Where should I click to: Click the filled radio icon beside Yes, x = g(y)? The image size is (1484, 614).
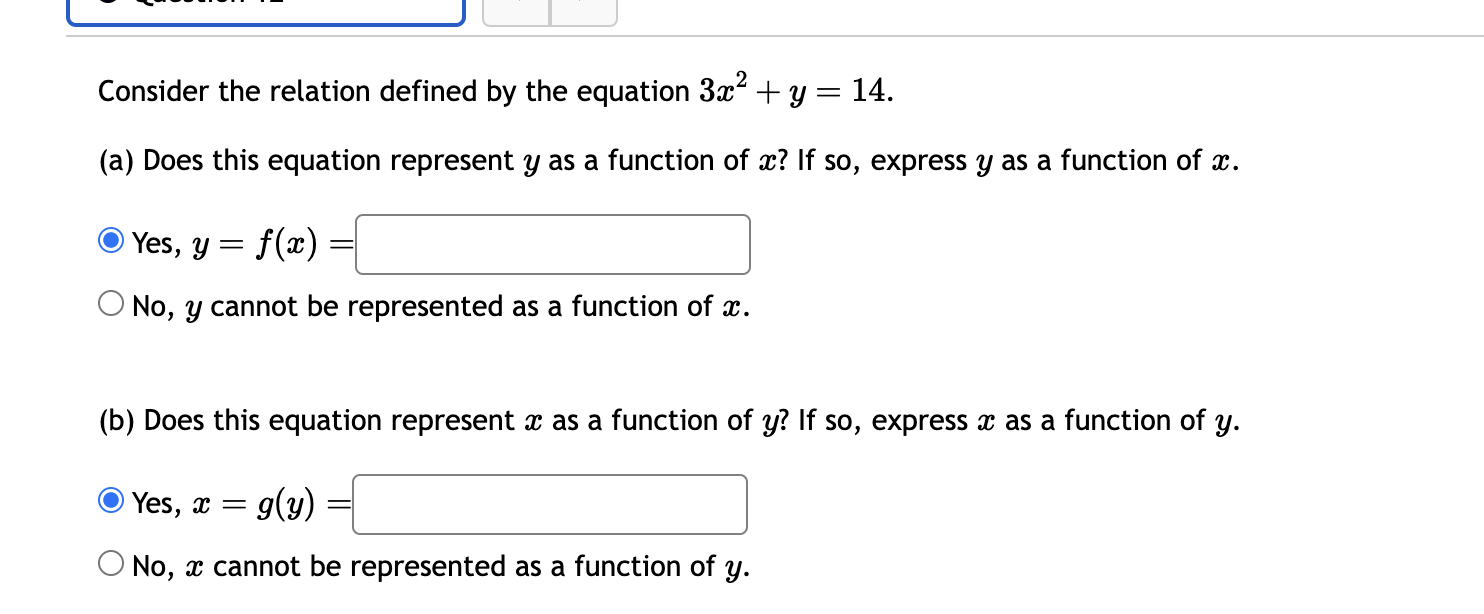coord(111,500)
